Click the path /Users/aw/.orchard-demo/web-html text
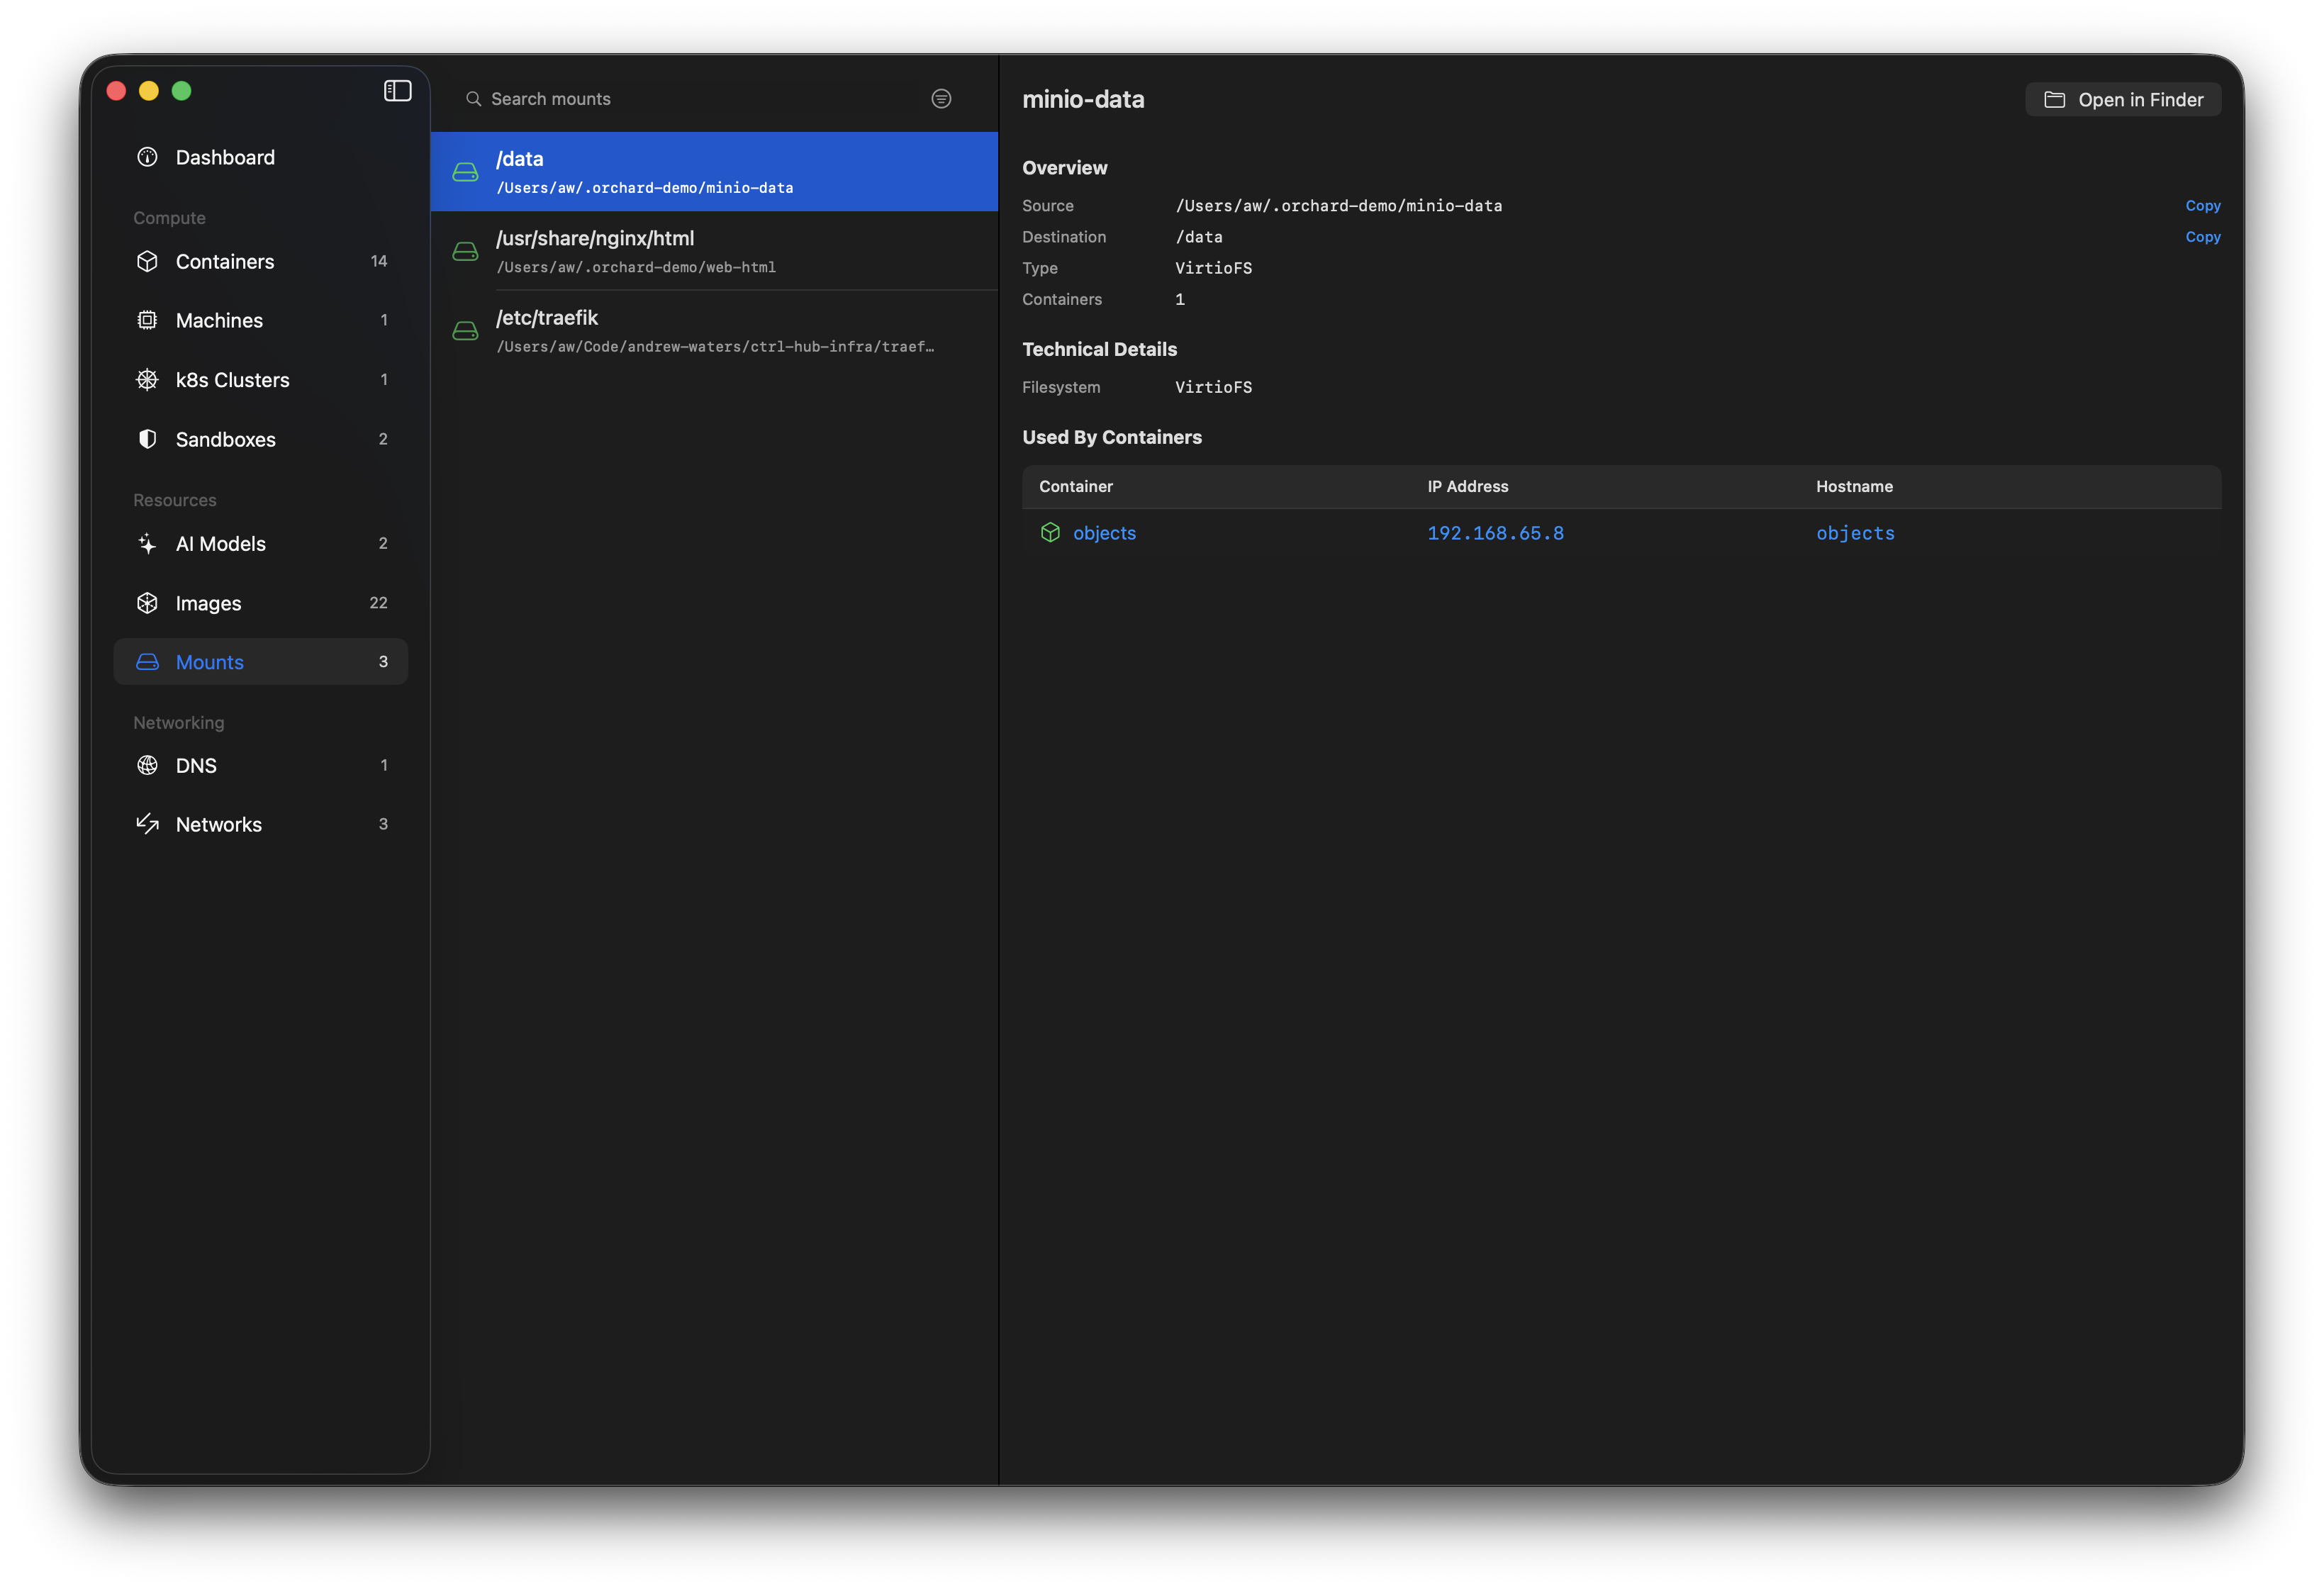This screenshot has height=1591, width=2324. click(636, 267)
